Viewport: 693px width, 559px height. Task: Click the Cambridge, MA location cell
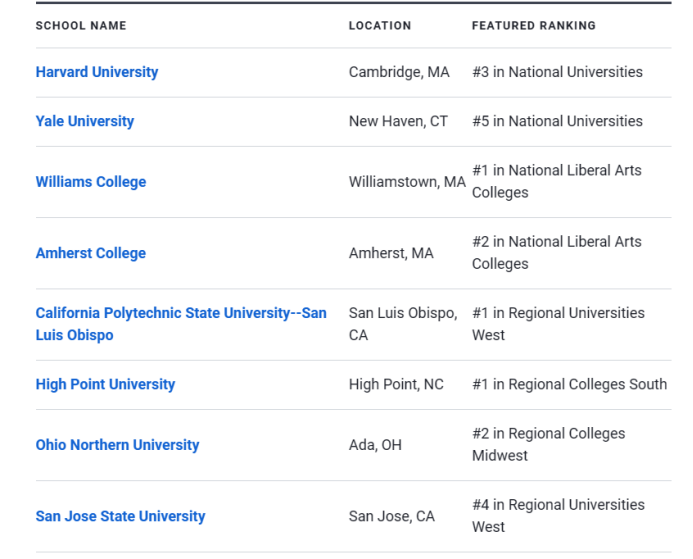399,72
